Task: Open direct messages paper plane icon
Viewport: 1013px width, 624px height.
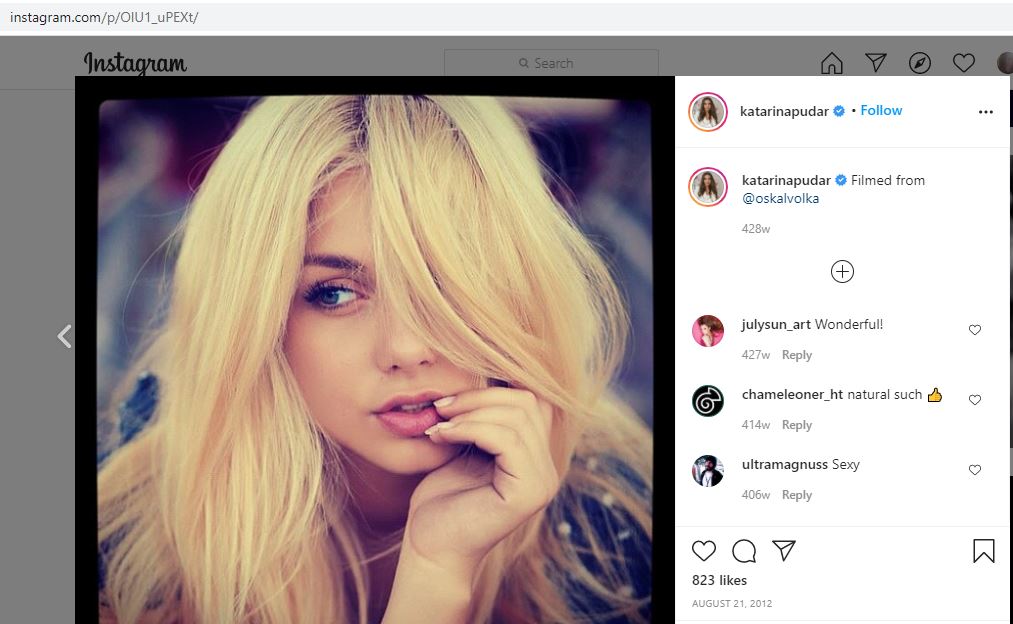Action: click(x=875, y=63)
